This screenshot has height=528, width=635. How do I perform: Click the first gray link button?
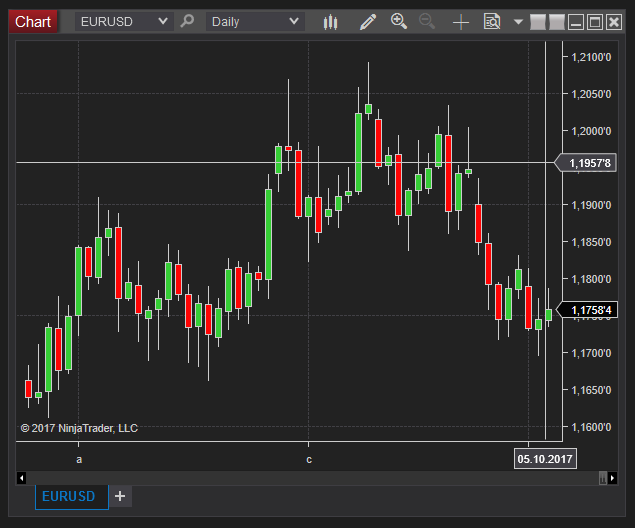pos(538,22)
